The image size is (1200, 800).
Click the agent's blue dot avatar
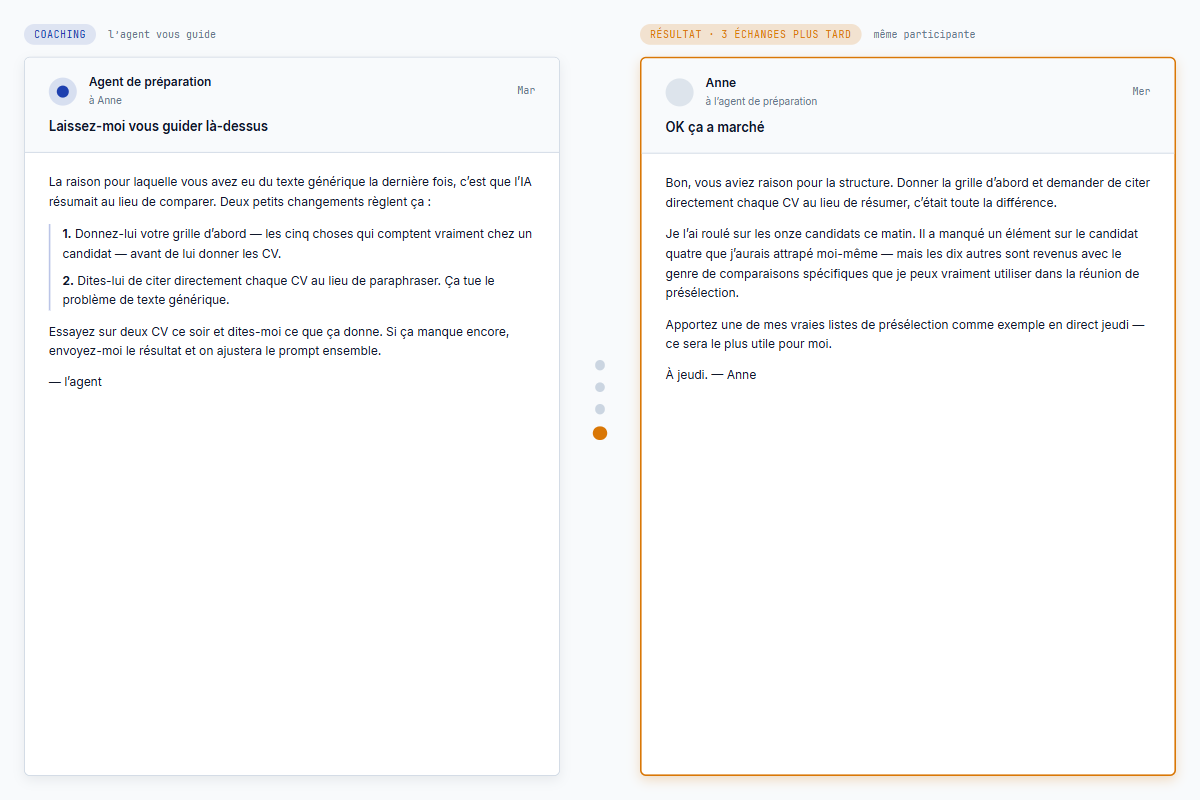tap(63, 92)
